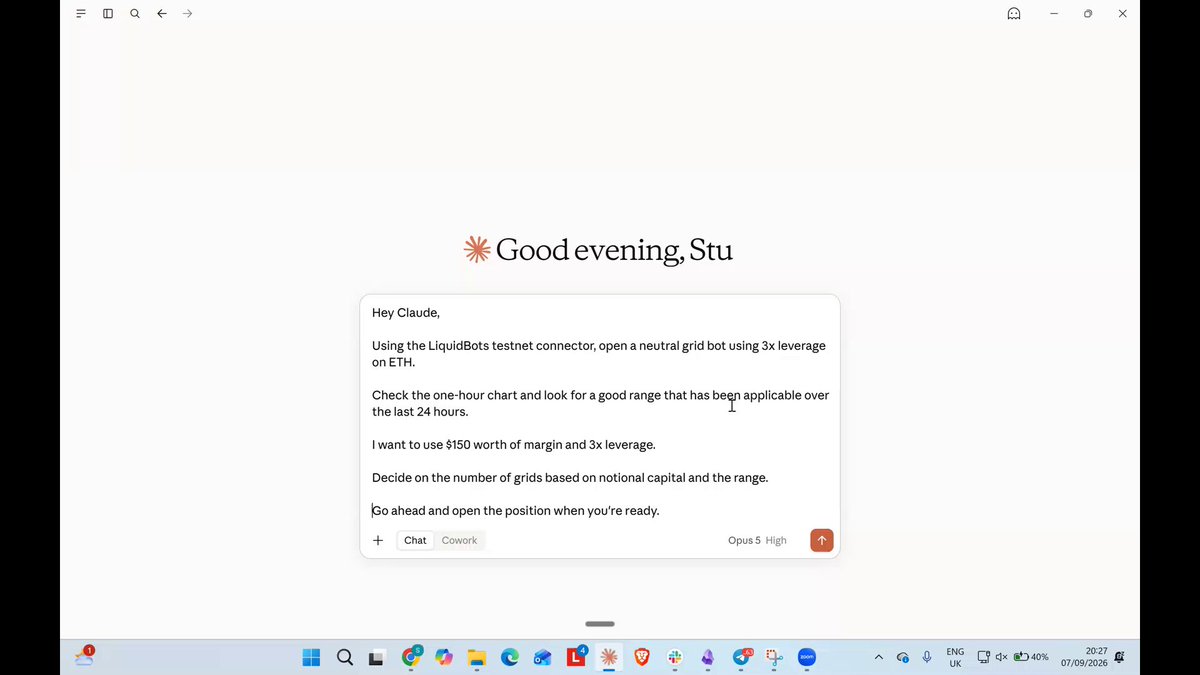The width and height of the screenshot is (1200, 675).
Task: Open the ghost incognito chat icon
Action: (1014, 14)
